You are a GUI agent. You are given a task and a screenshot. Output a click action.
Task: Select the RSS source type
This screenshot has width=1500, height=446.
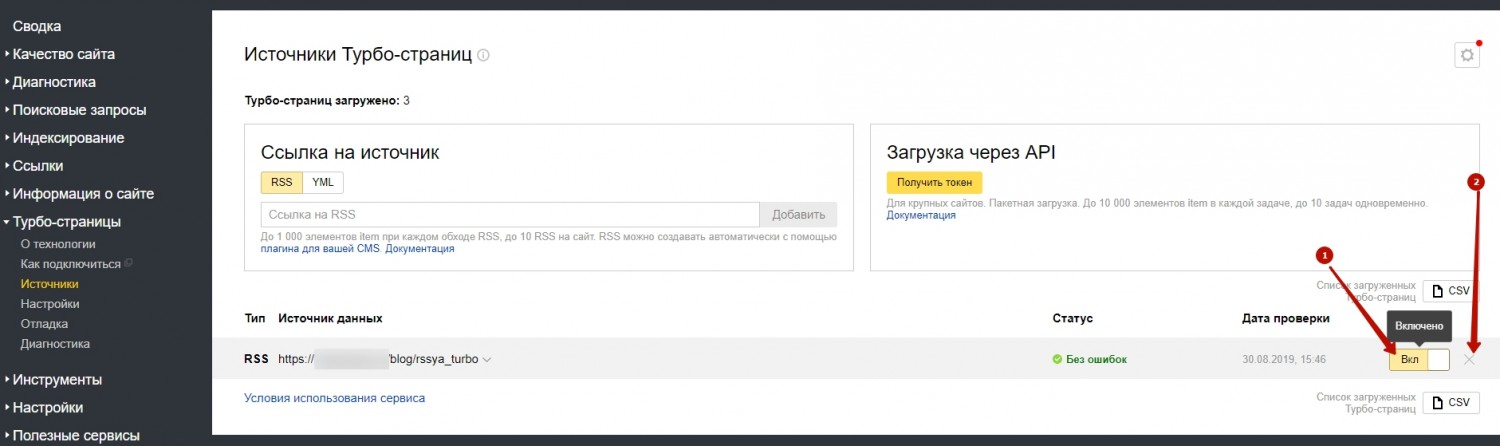point(281,183)
